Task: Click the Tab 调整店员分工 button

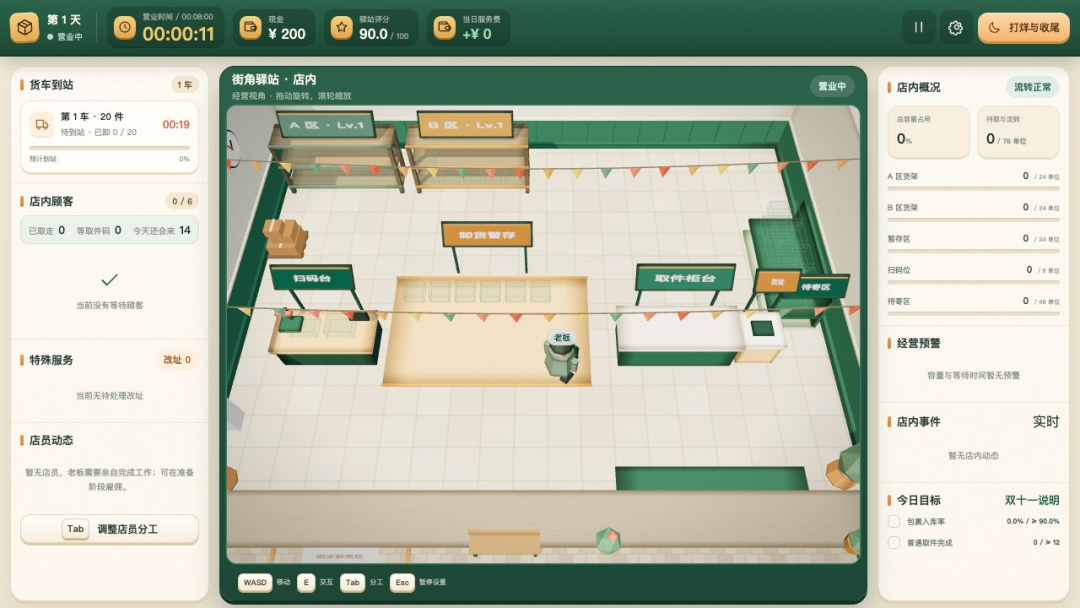Action: click(x=110, y=529)
